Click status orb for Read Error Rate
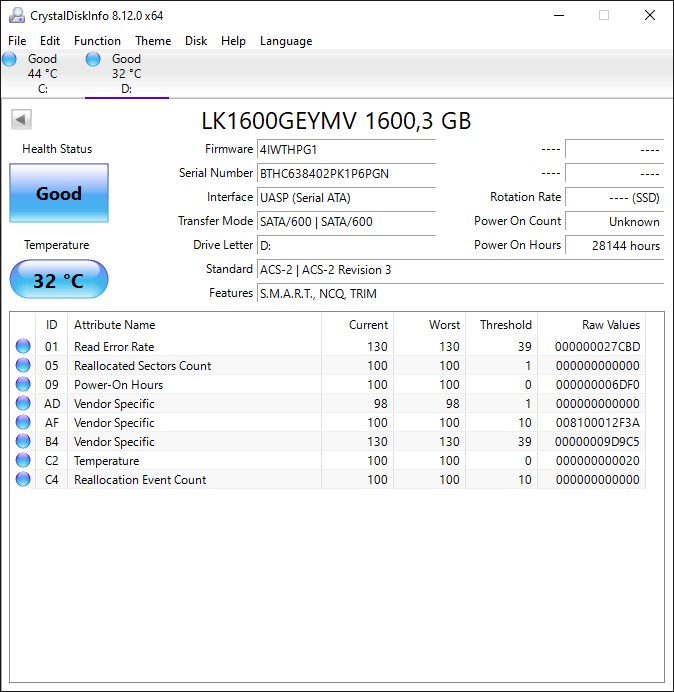 pos(23,346)
